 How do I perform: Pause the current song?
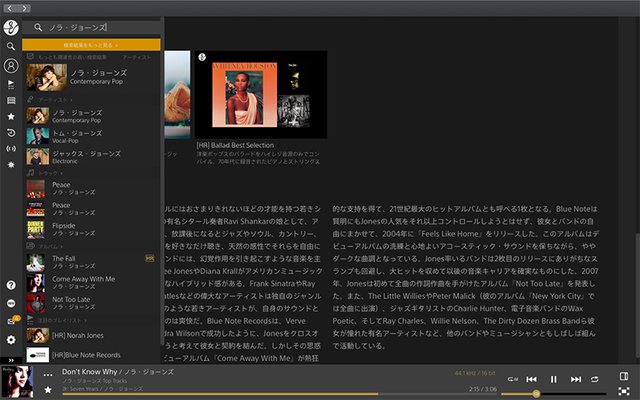pos(553,379)
